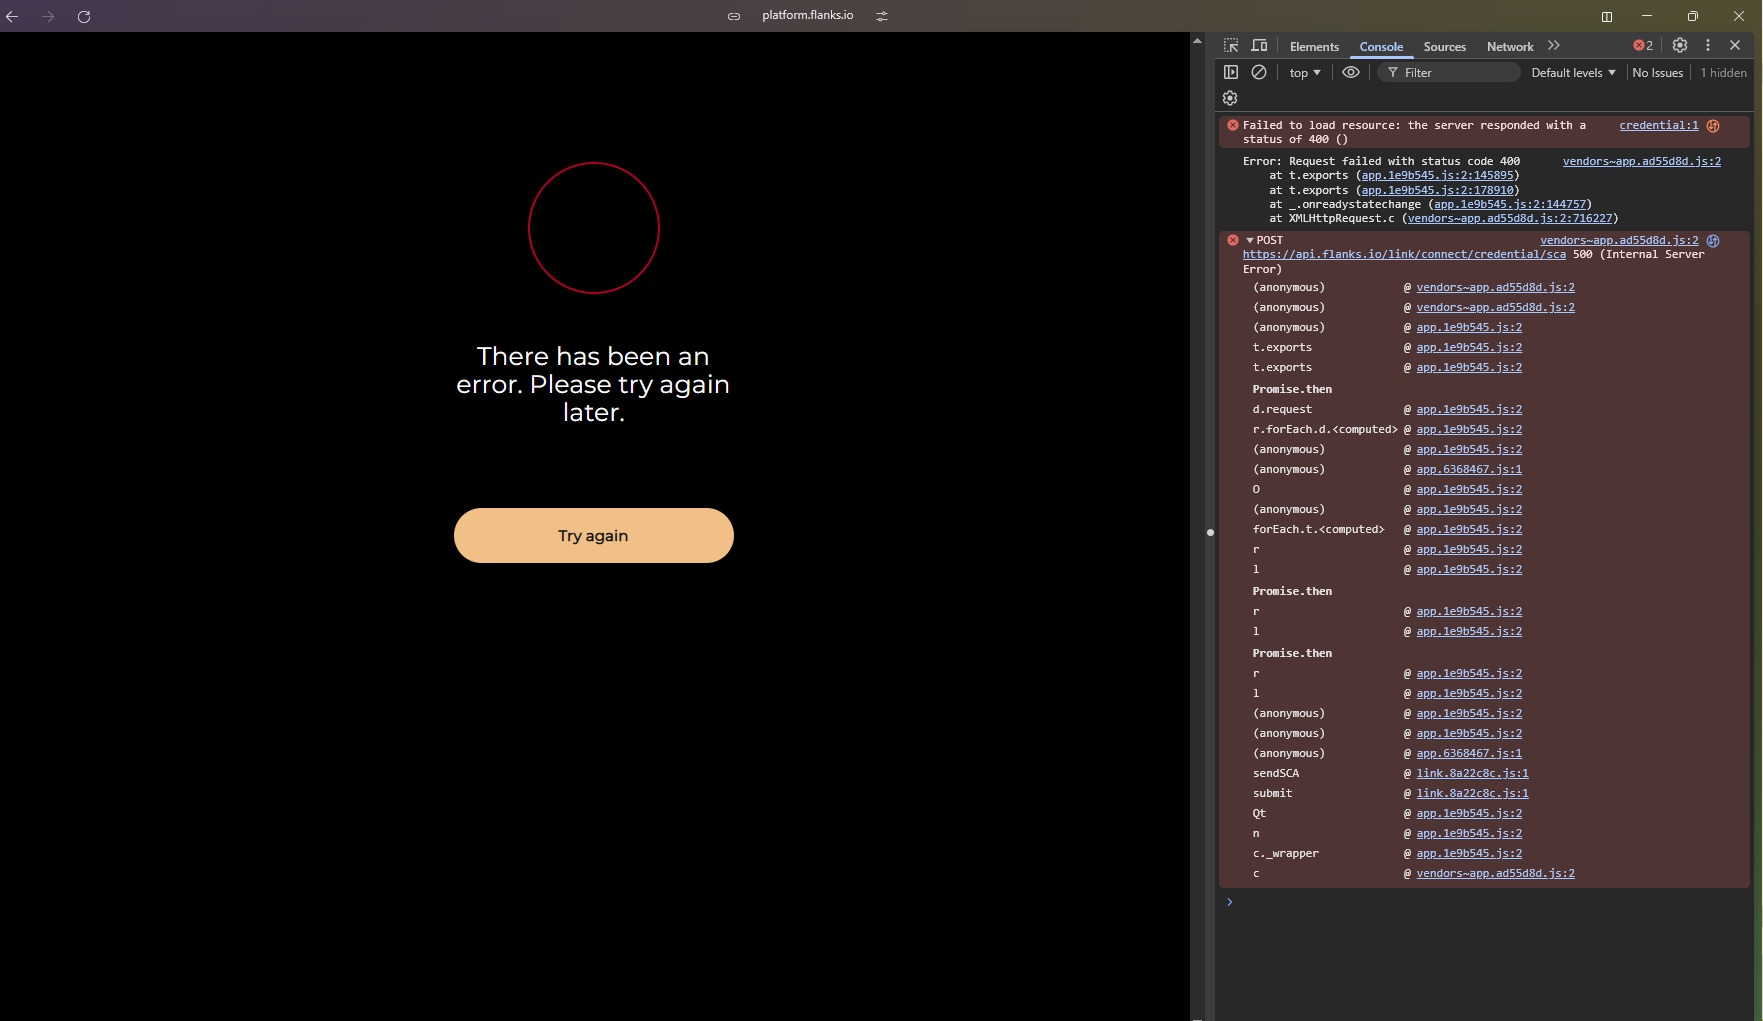Open the credential:1 source link
Screen dimensions: 1763x1021
[x=1658, y=125]
